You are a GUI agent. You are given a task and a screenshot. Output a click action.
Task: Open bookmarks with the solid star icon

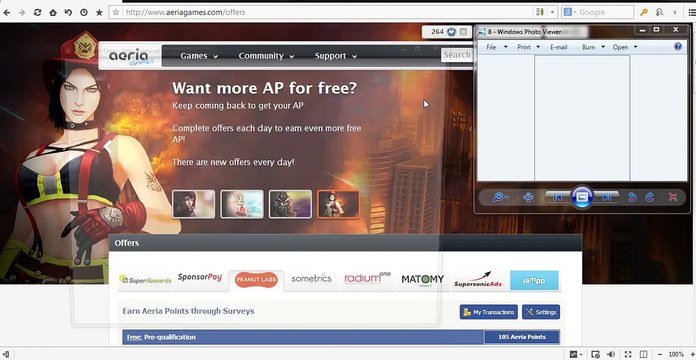click(99, 12)
